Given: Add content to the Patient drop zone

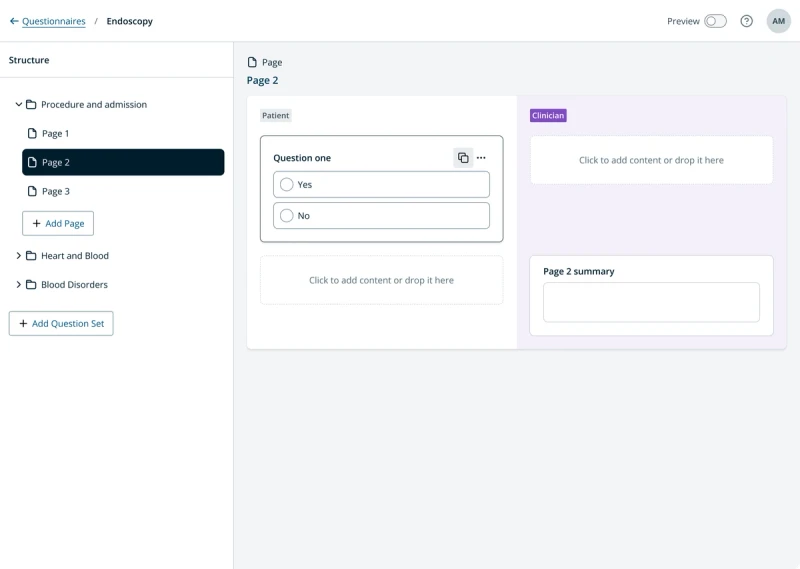Looking at the screenshot, I should [381, 280].
